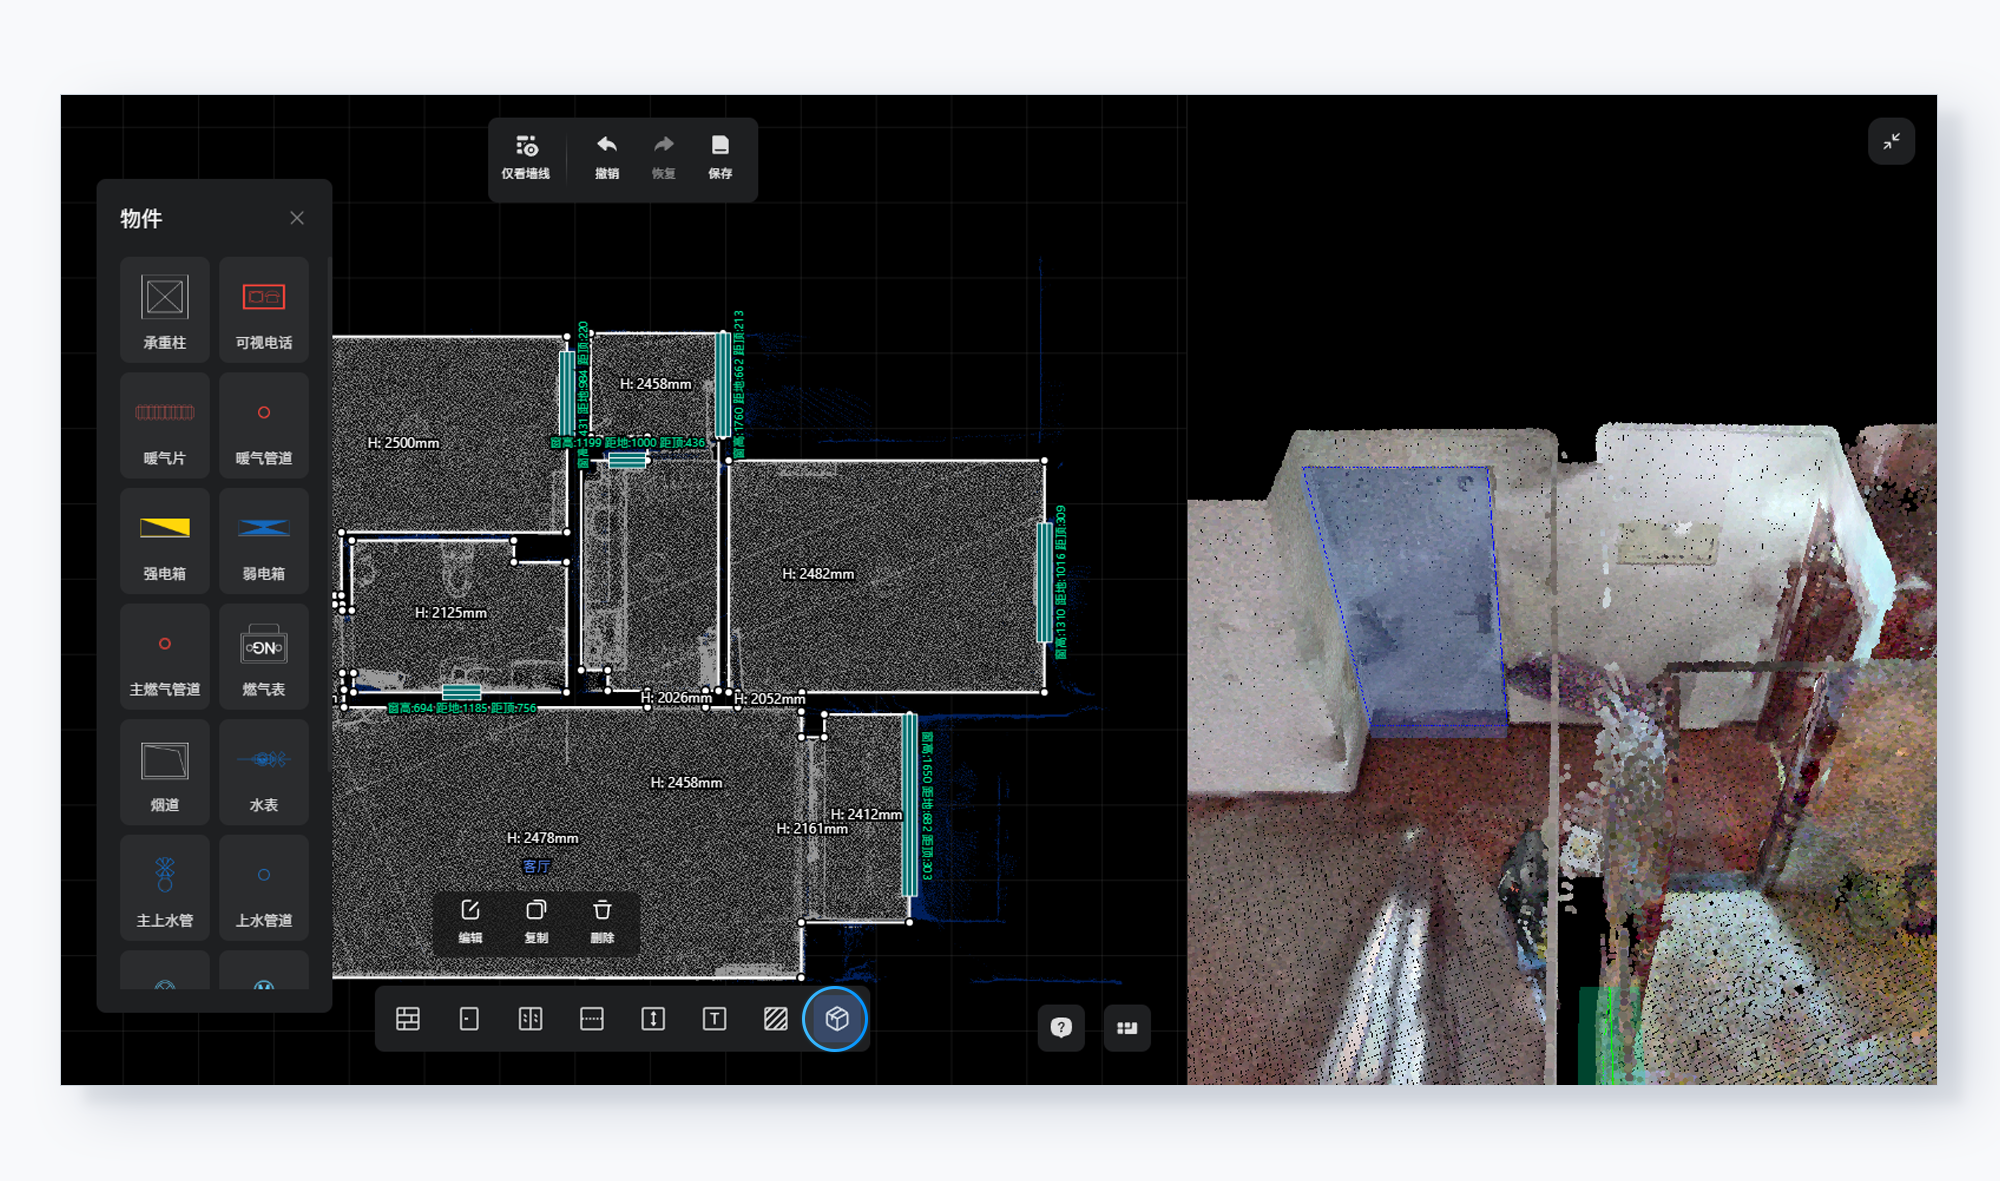
Task: Click the 撤销 undo button
Action: pos(607,158)
